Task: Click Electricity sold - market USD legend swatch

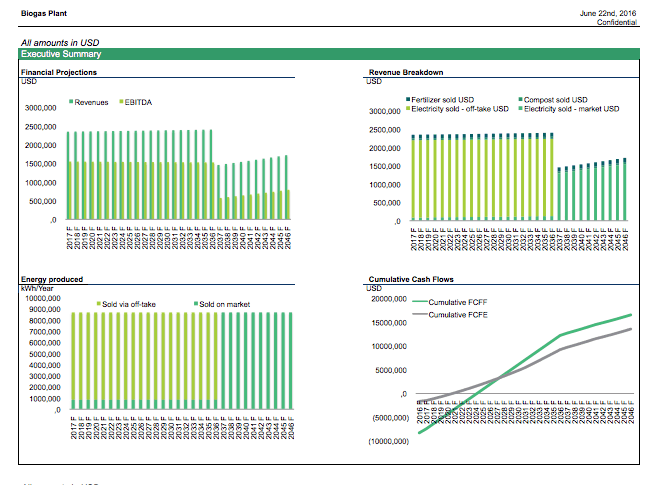Action: tap(520, 109)
